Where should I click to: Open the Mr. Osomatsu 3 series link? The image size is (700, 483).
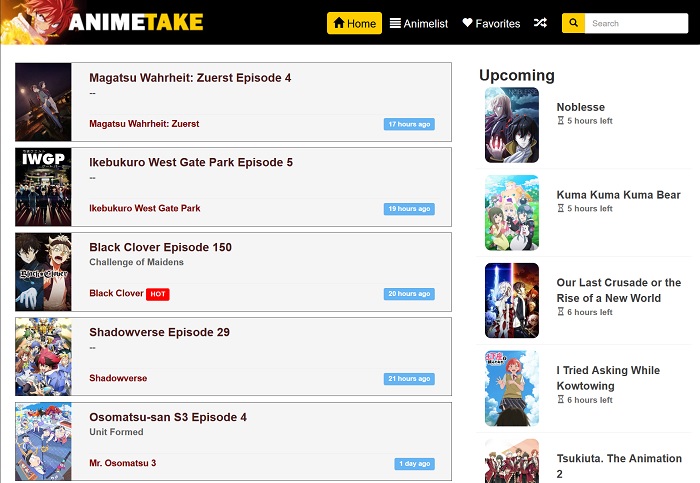[122, 463]
